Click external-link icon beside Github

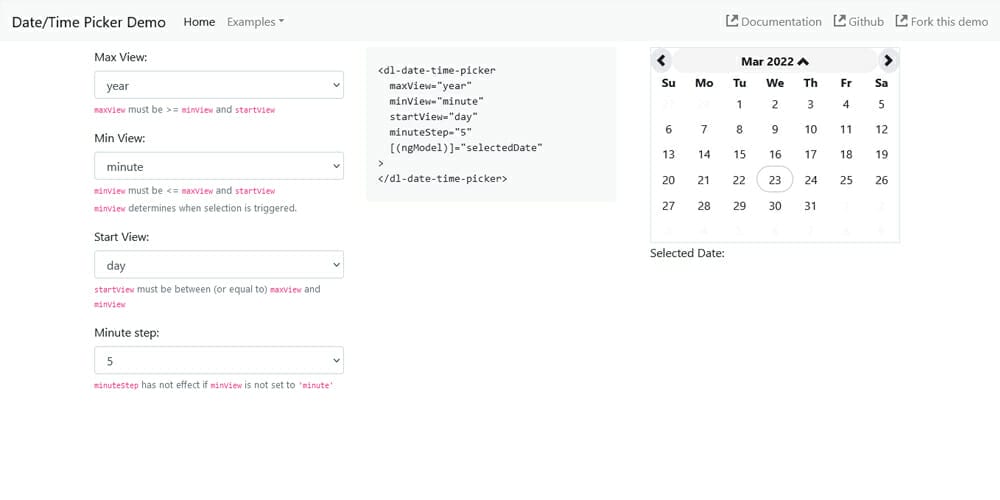tap(839, 21)
